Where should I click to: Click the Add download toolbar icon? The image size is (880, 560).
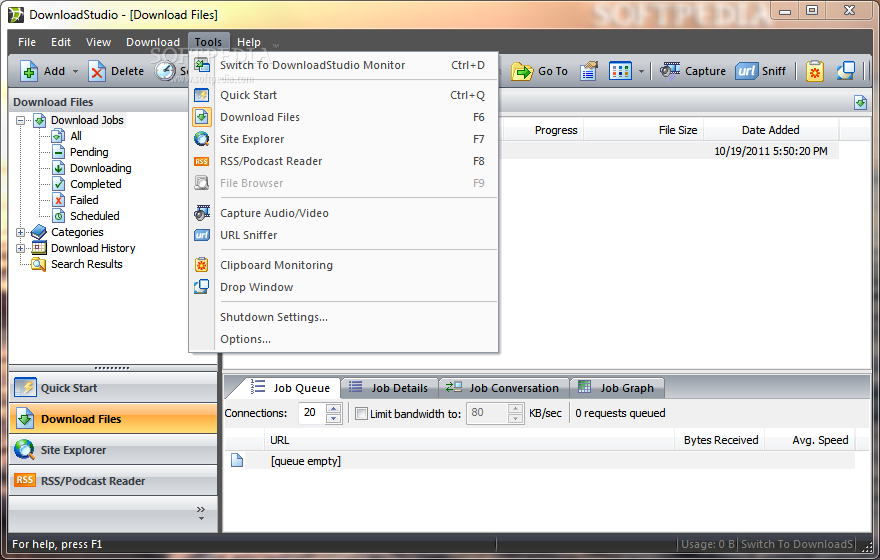pyautogui.click(x=29, y=71)
